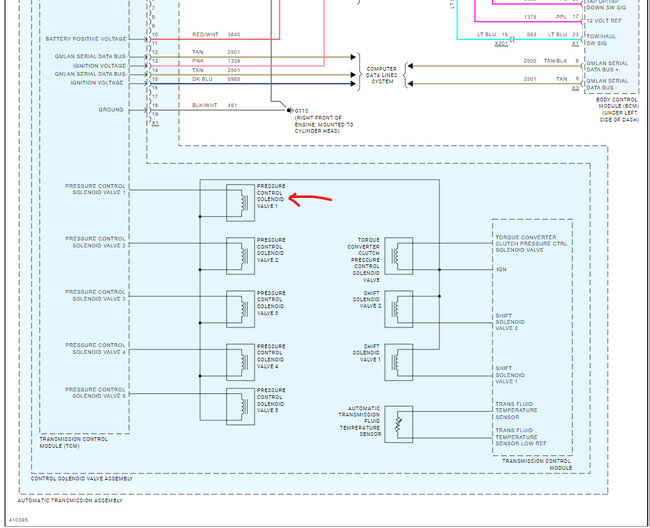Click the 'IGN' terminal label
The height and width of the screenshot is (528, 650).
(x=501, y=269)
